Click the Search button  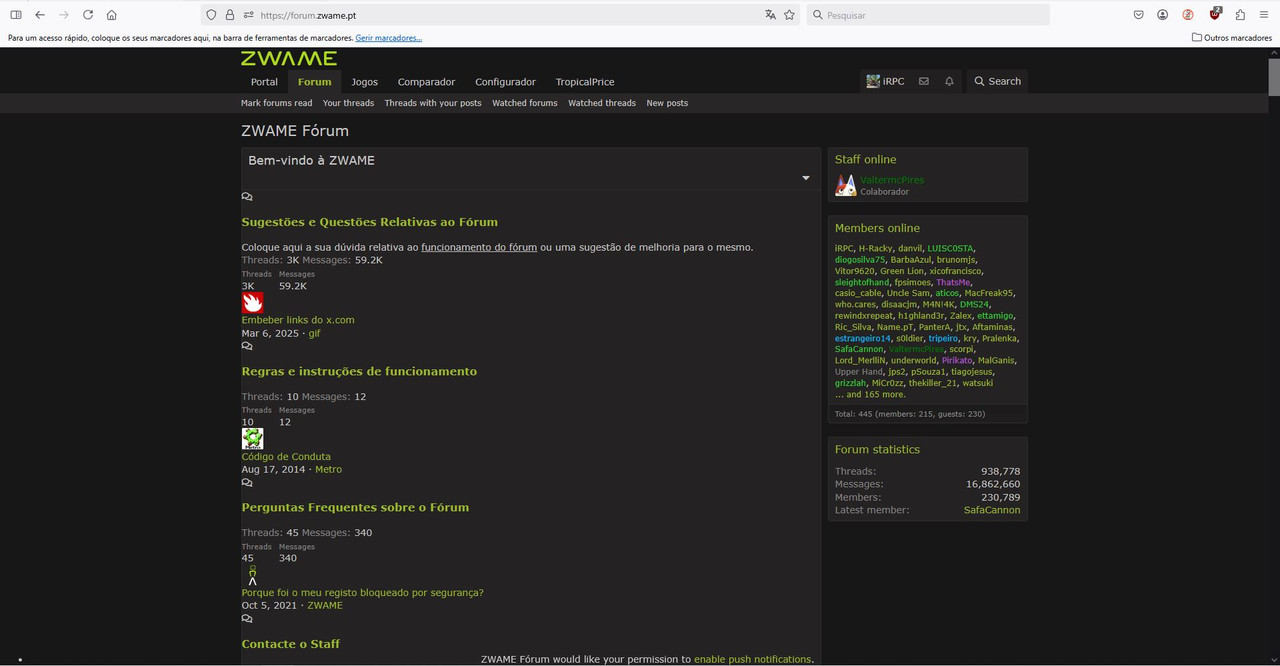coord(997,81)
